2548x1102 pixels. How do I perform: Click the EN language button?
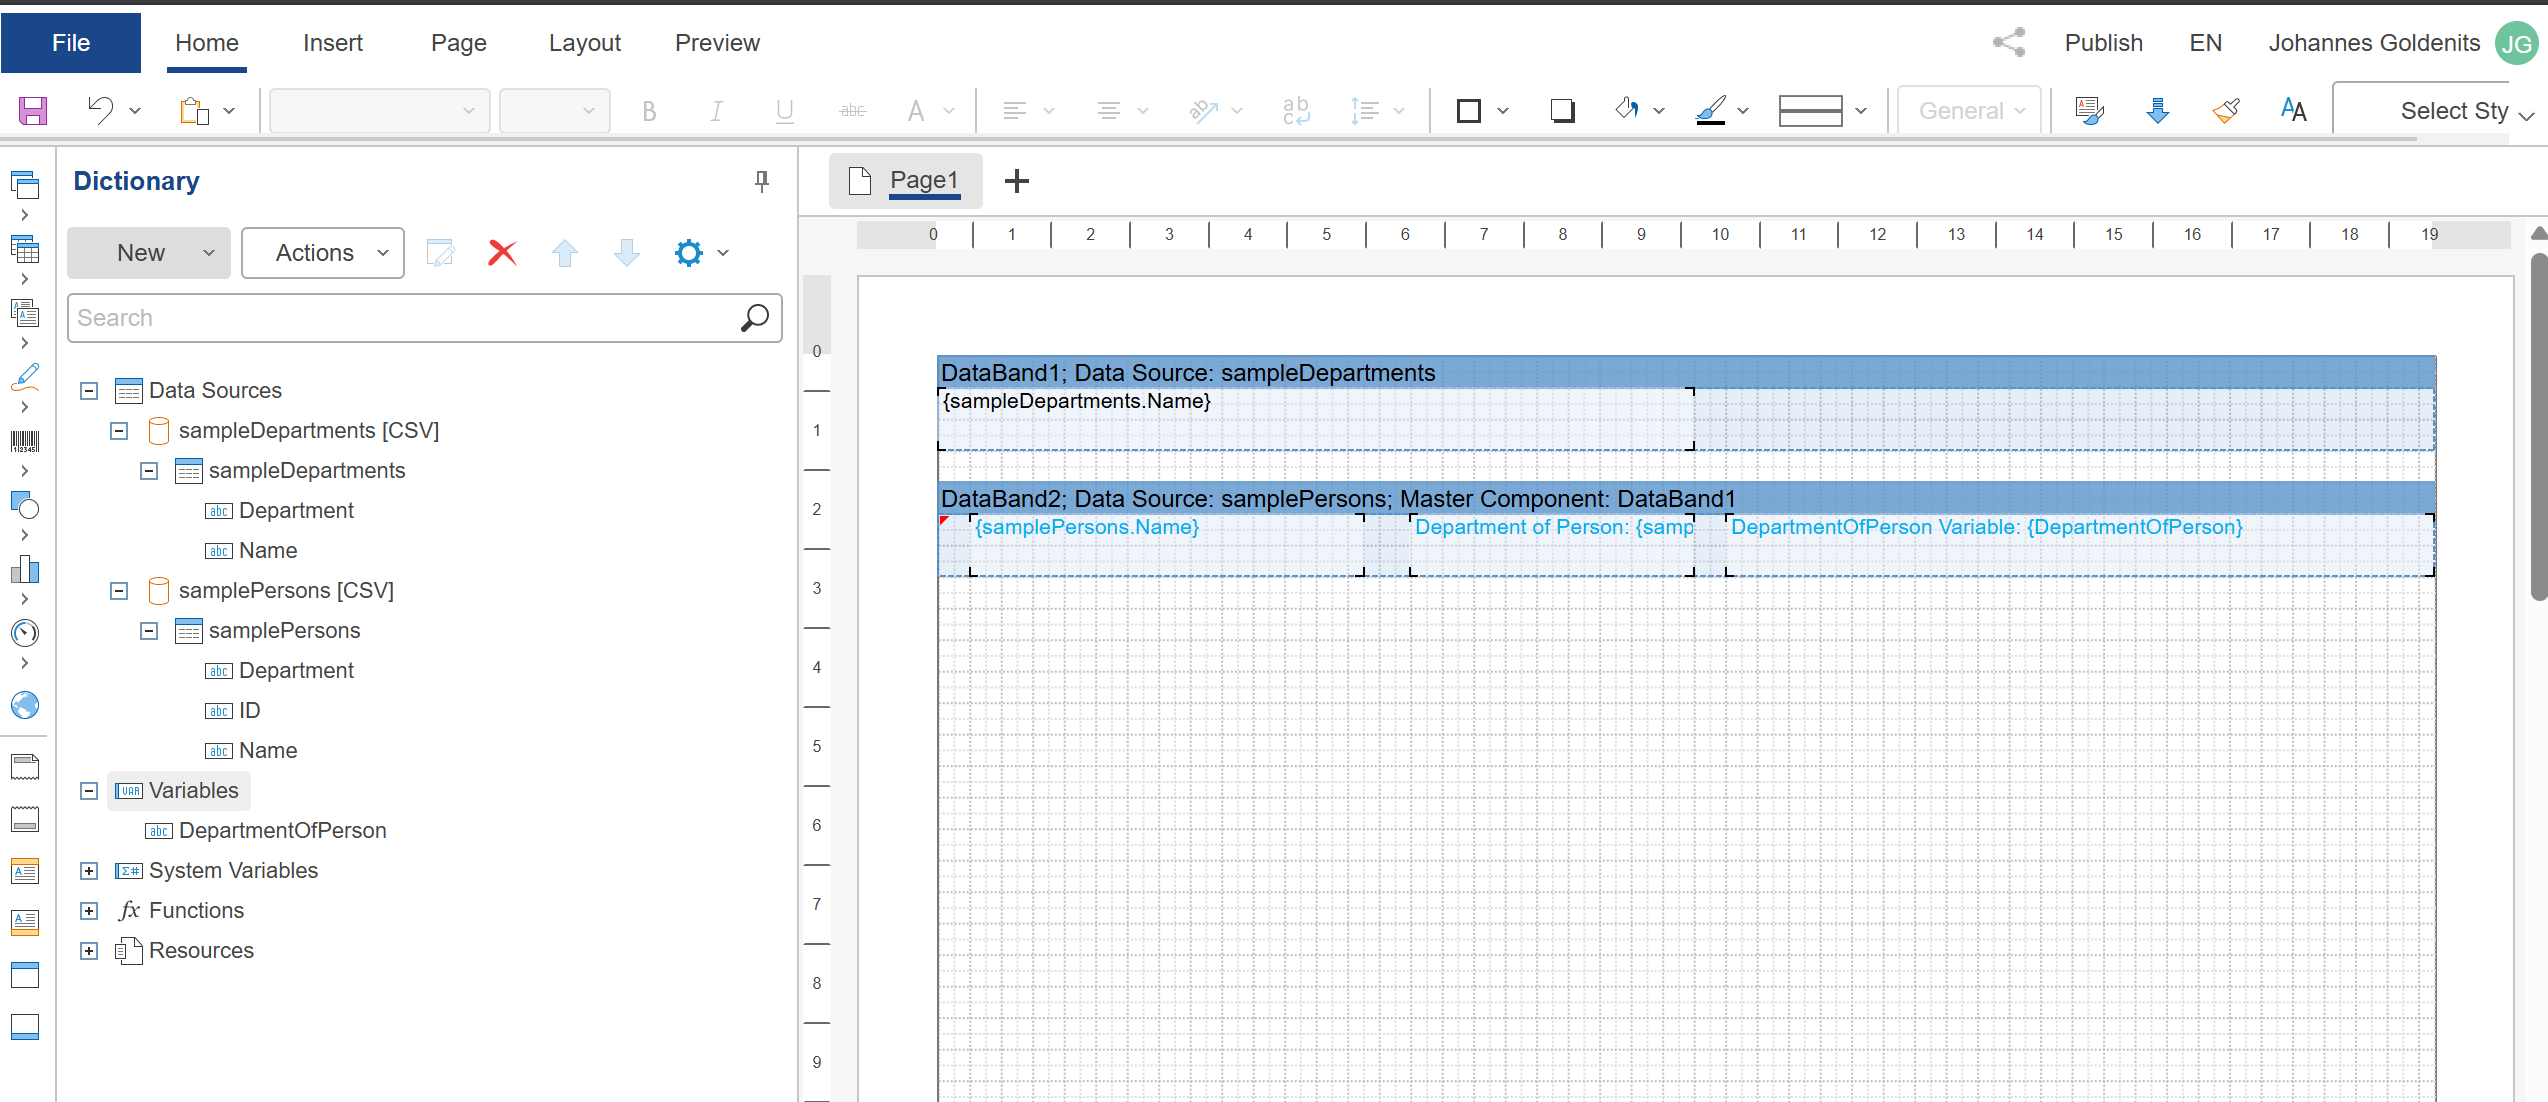coord(2206,43)
